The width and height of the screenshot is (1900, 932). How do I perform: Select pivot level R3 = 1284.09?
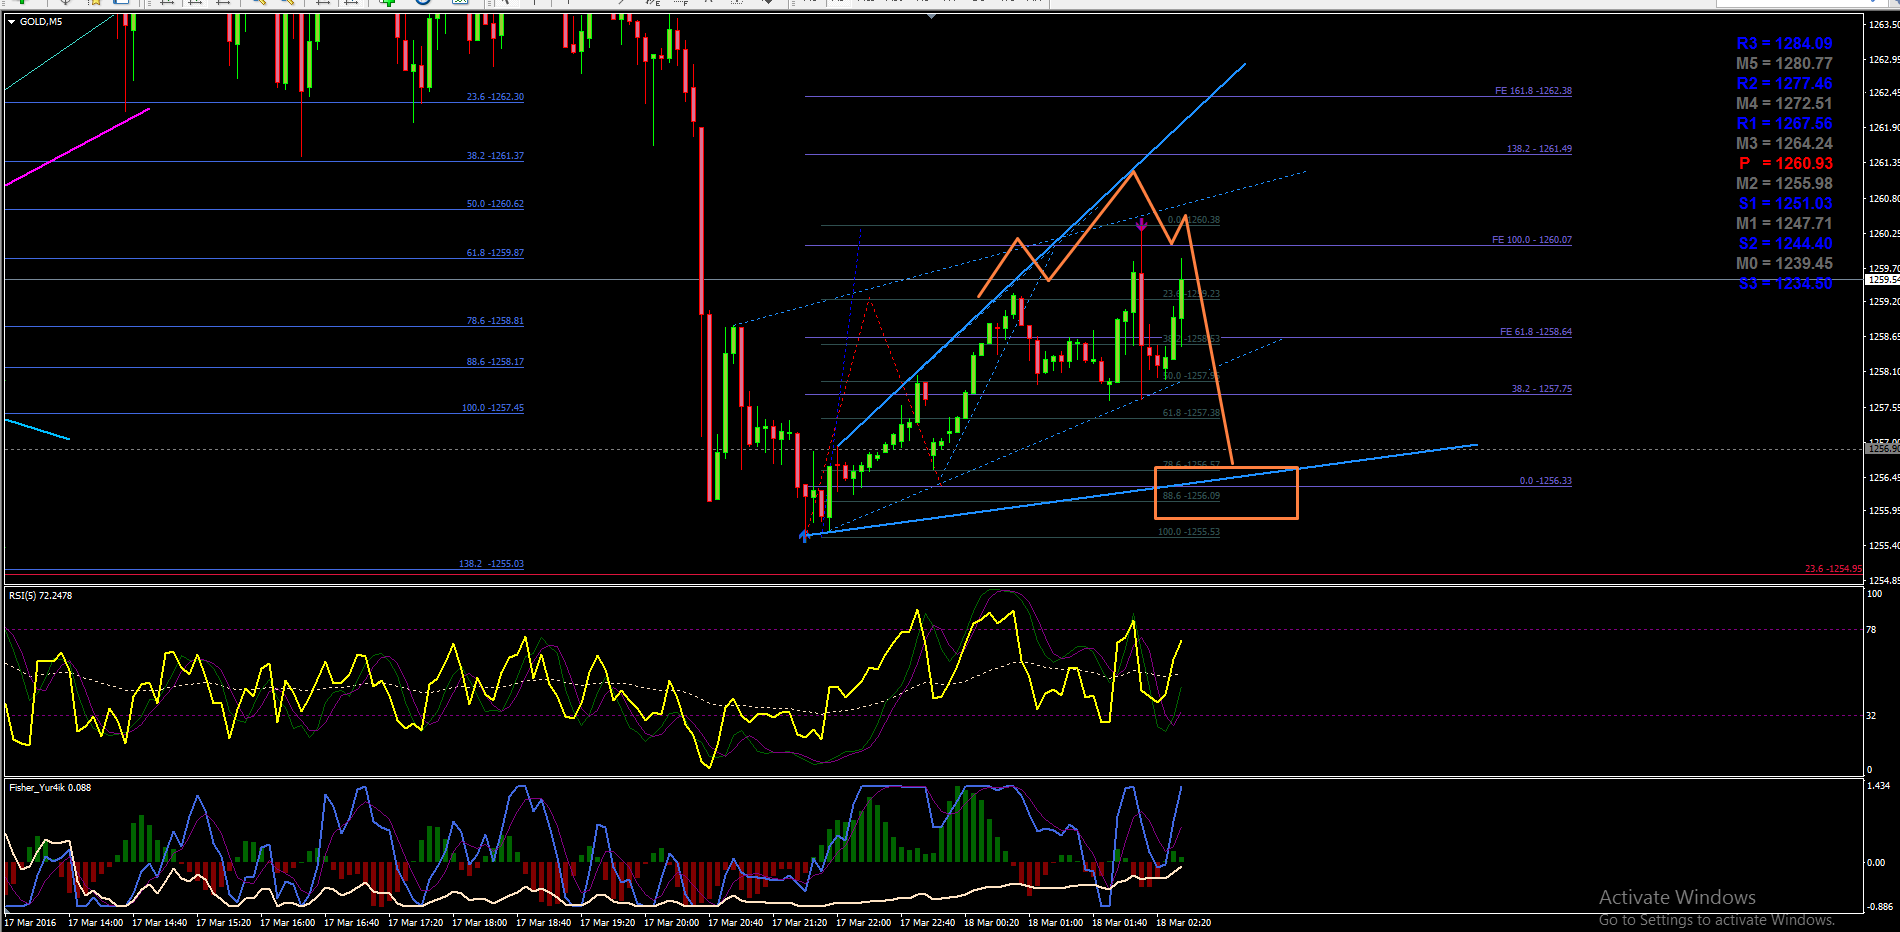tap(1784, 44)
